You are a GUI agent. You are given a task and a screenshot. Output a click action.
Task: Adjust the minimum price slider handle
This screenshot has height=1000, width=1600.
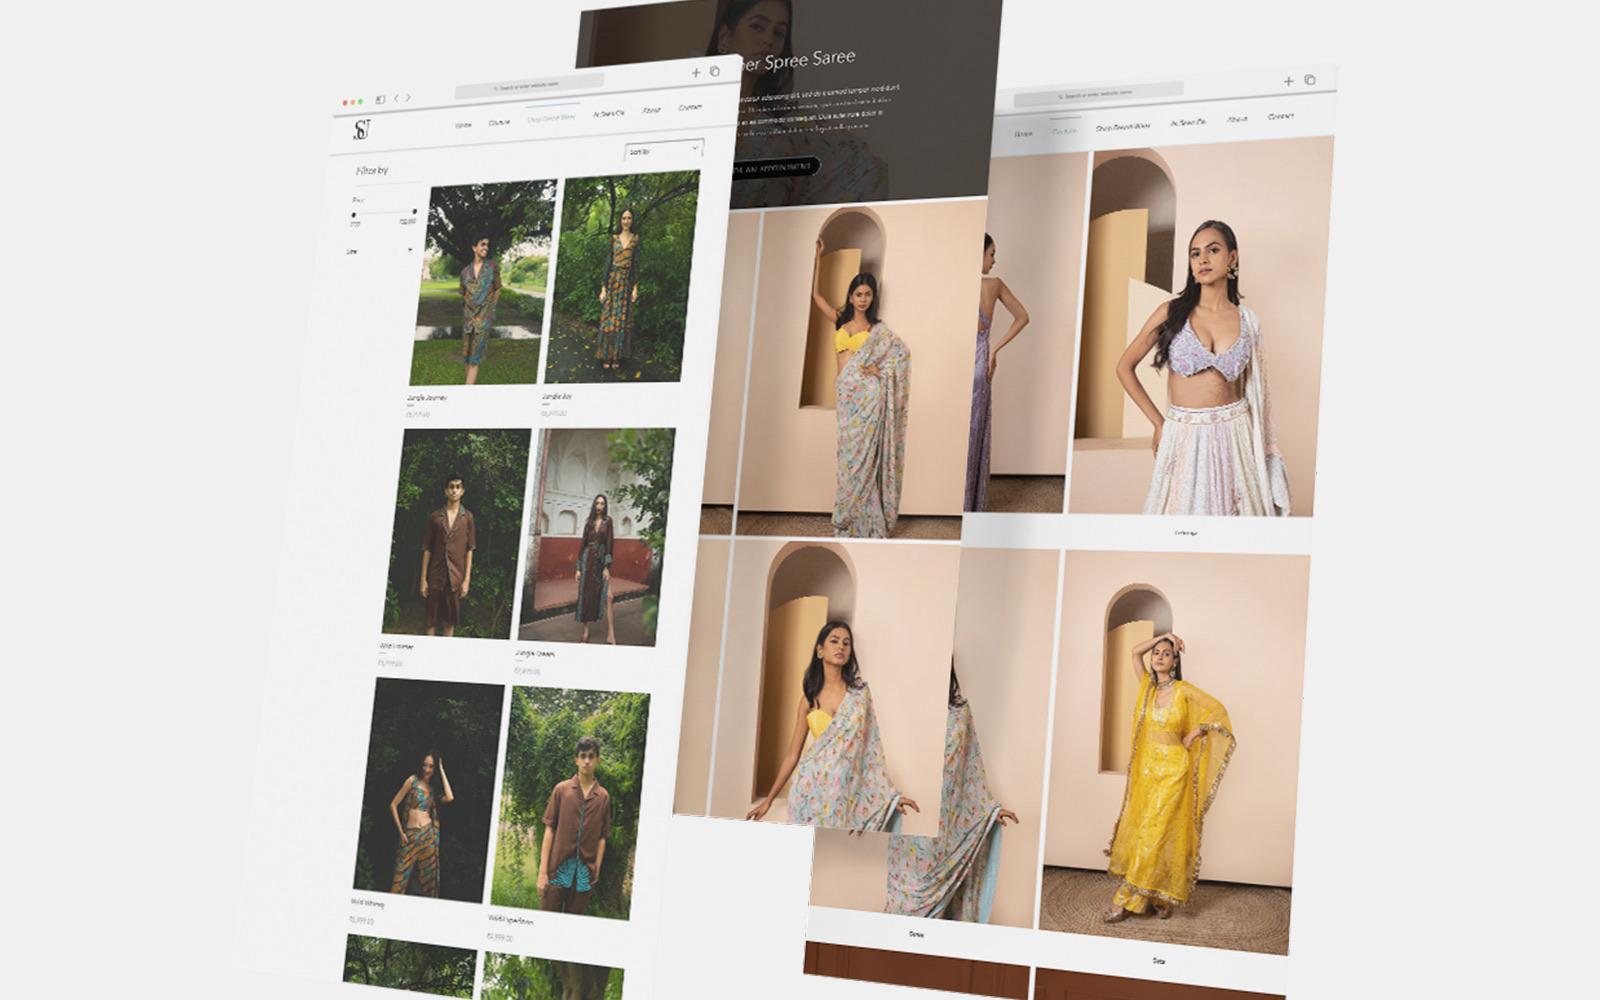click(354, 215)
